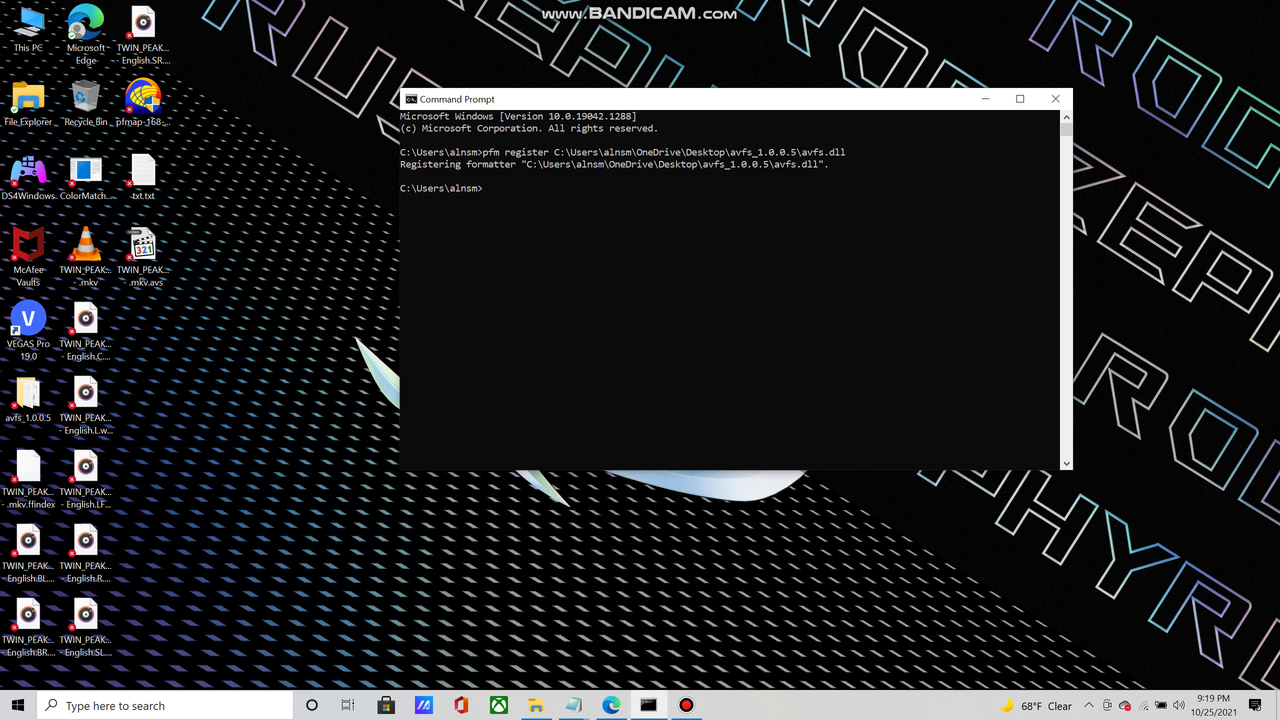Launch VEGAS Pro 19.0 shortcut
Viewport: 1280px width, 720px height.
[28, 332]
